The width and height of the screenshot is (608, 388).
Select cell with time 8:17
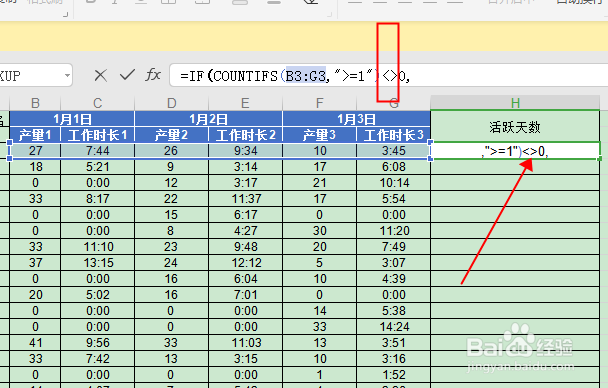pos(98,199)
